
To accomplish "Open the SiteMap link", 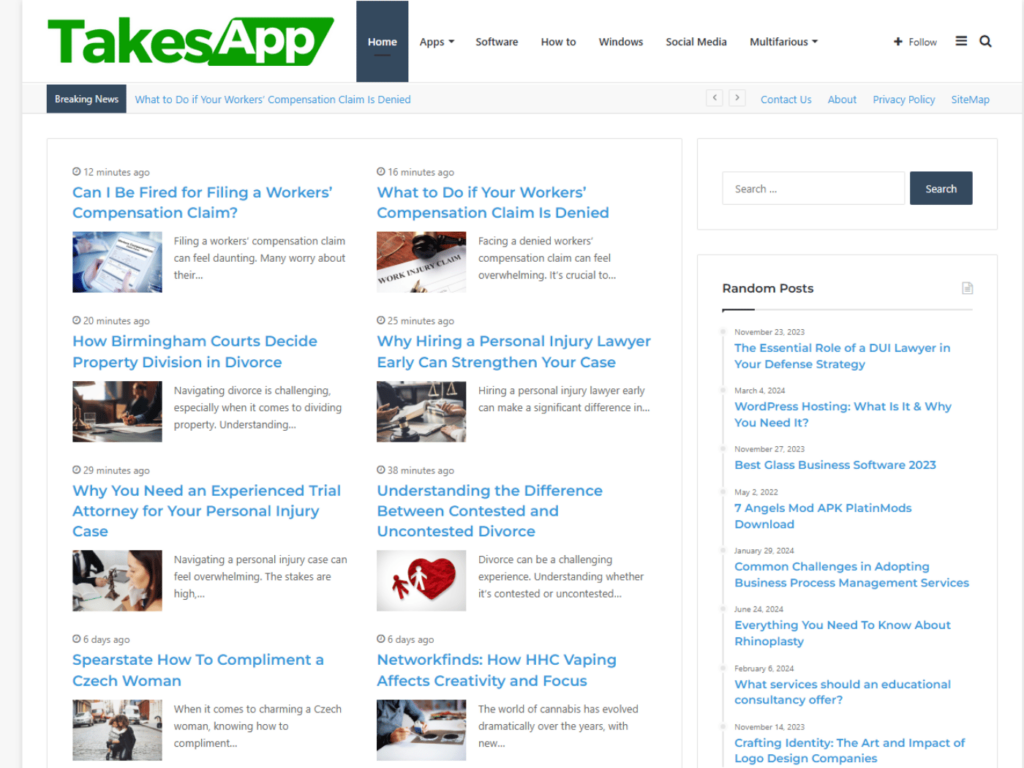I will (970, 99).
